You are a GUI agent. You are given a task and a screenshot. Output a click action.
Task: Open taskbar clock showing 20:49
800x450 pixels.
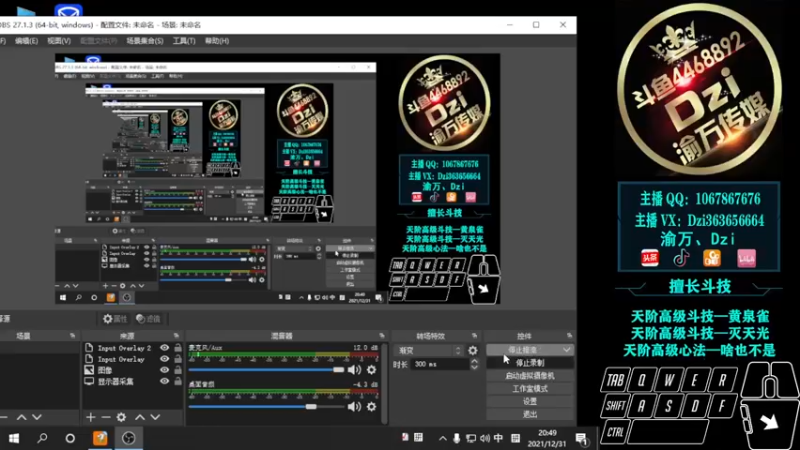[547, 438]
